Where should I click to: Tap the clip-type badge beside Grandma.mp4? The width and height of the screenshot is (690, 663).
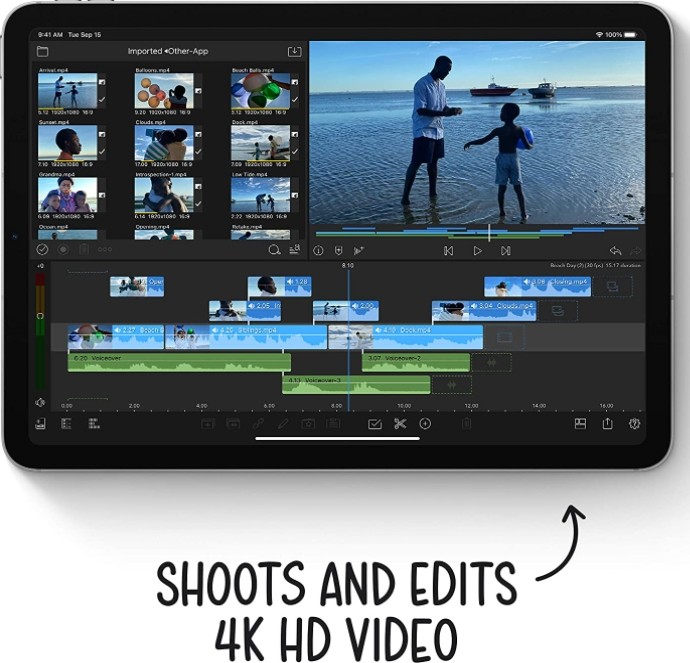coord(102,195)
